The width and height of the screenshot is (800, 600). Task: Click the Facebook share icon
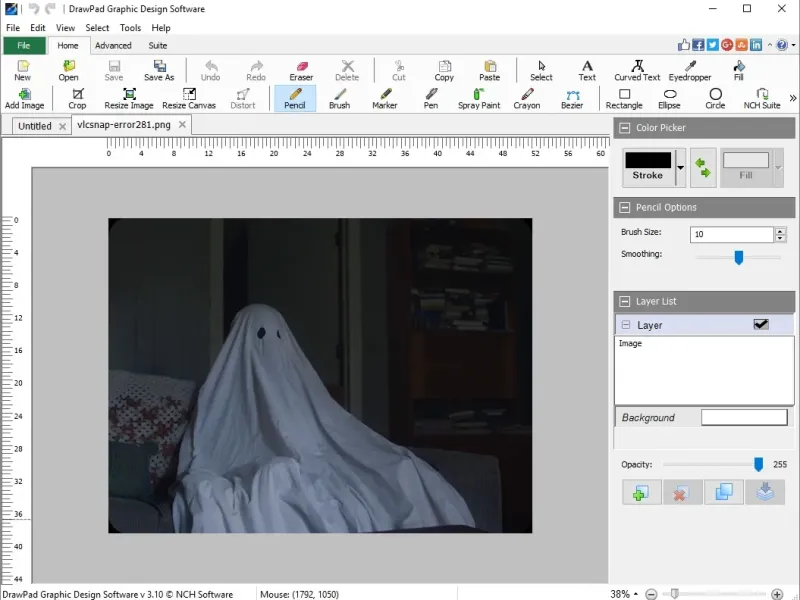click(x=698, y=45)
